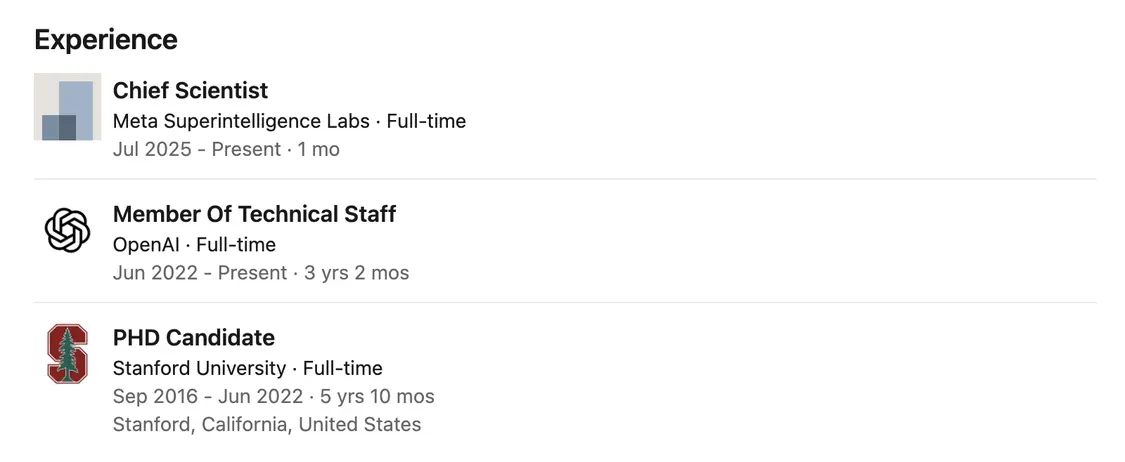
Task: Select the Sep 2016 - Jun 2022 dates
Action: click(x=208, y=397)
